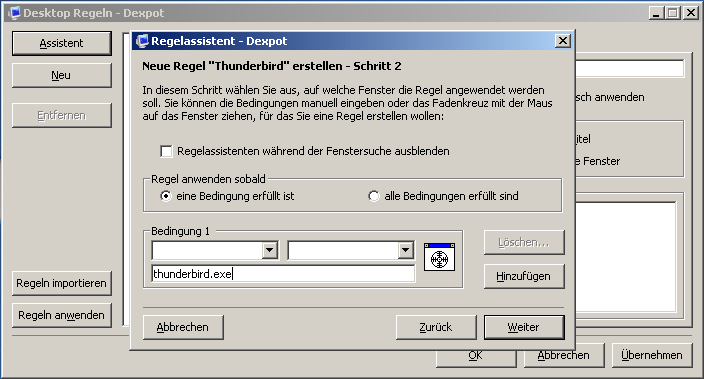Viewport: 704px width, 379px height.
Task: Maximize the Desktop Regeln window
Action: pos(673,13)
